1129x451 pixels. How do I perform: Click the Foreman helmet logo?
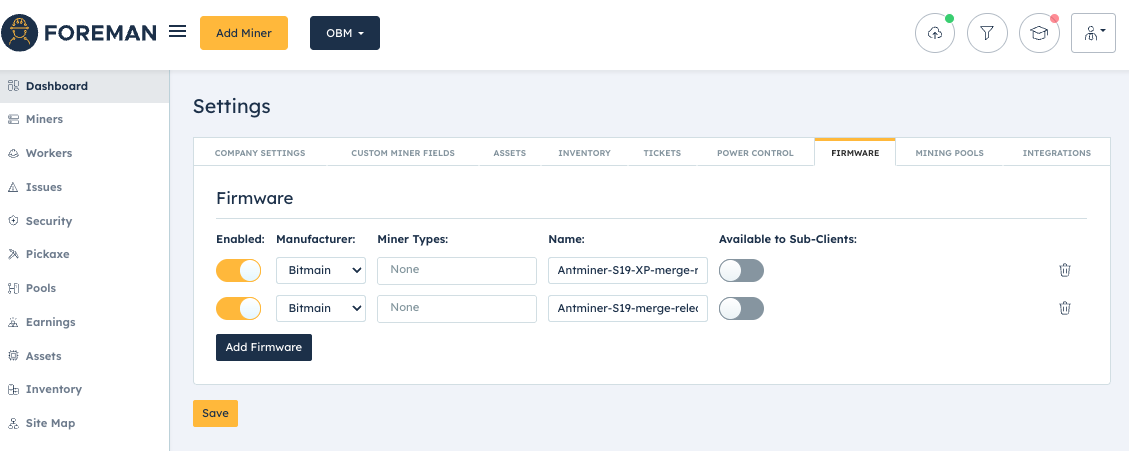point(19,32)
